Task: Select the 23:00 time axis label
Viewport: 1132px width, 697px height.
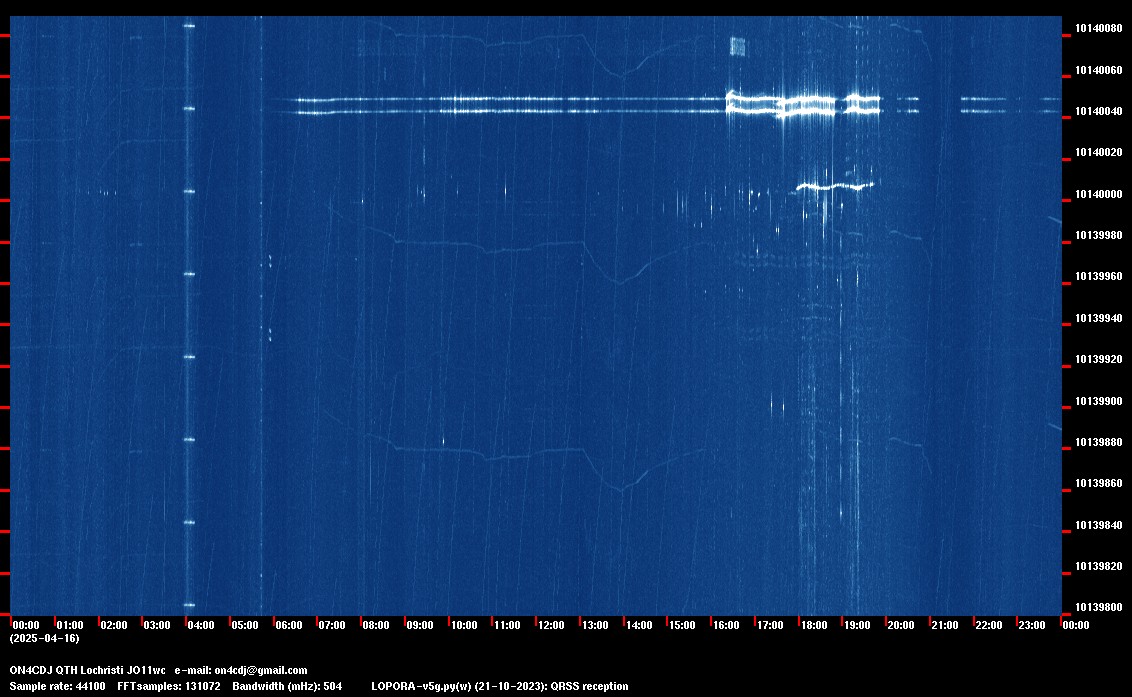Action: (1032, 625)
